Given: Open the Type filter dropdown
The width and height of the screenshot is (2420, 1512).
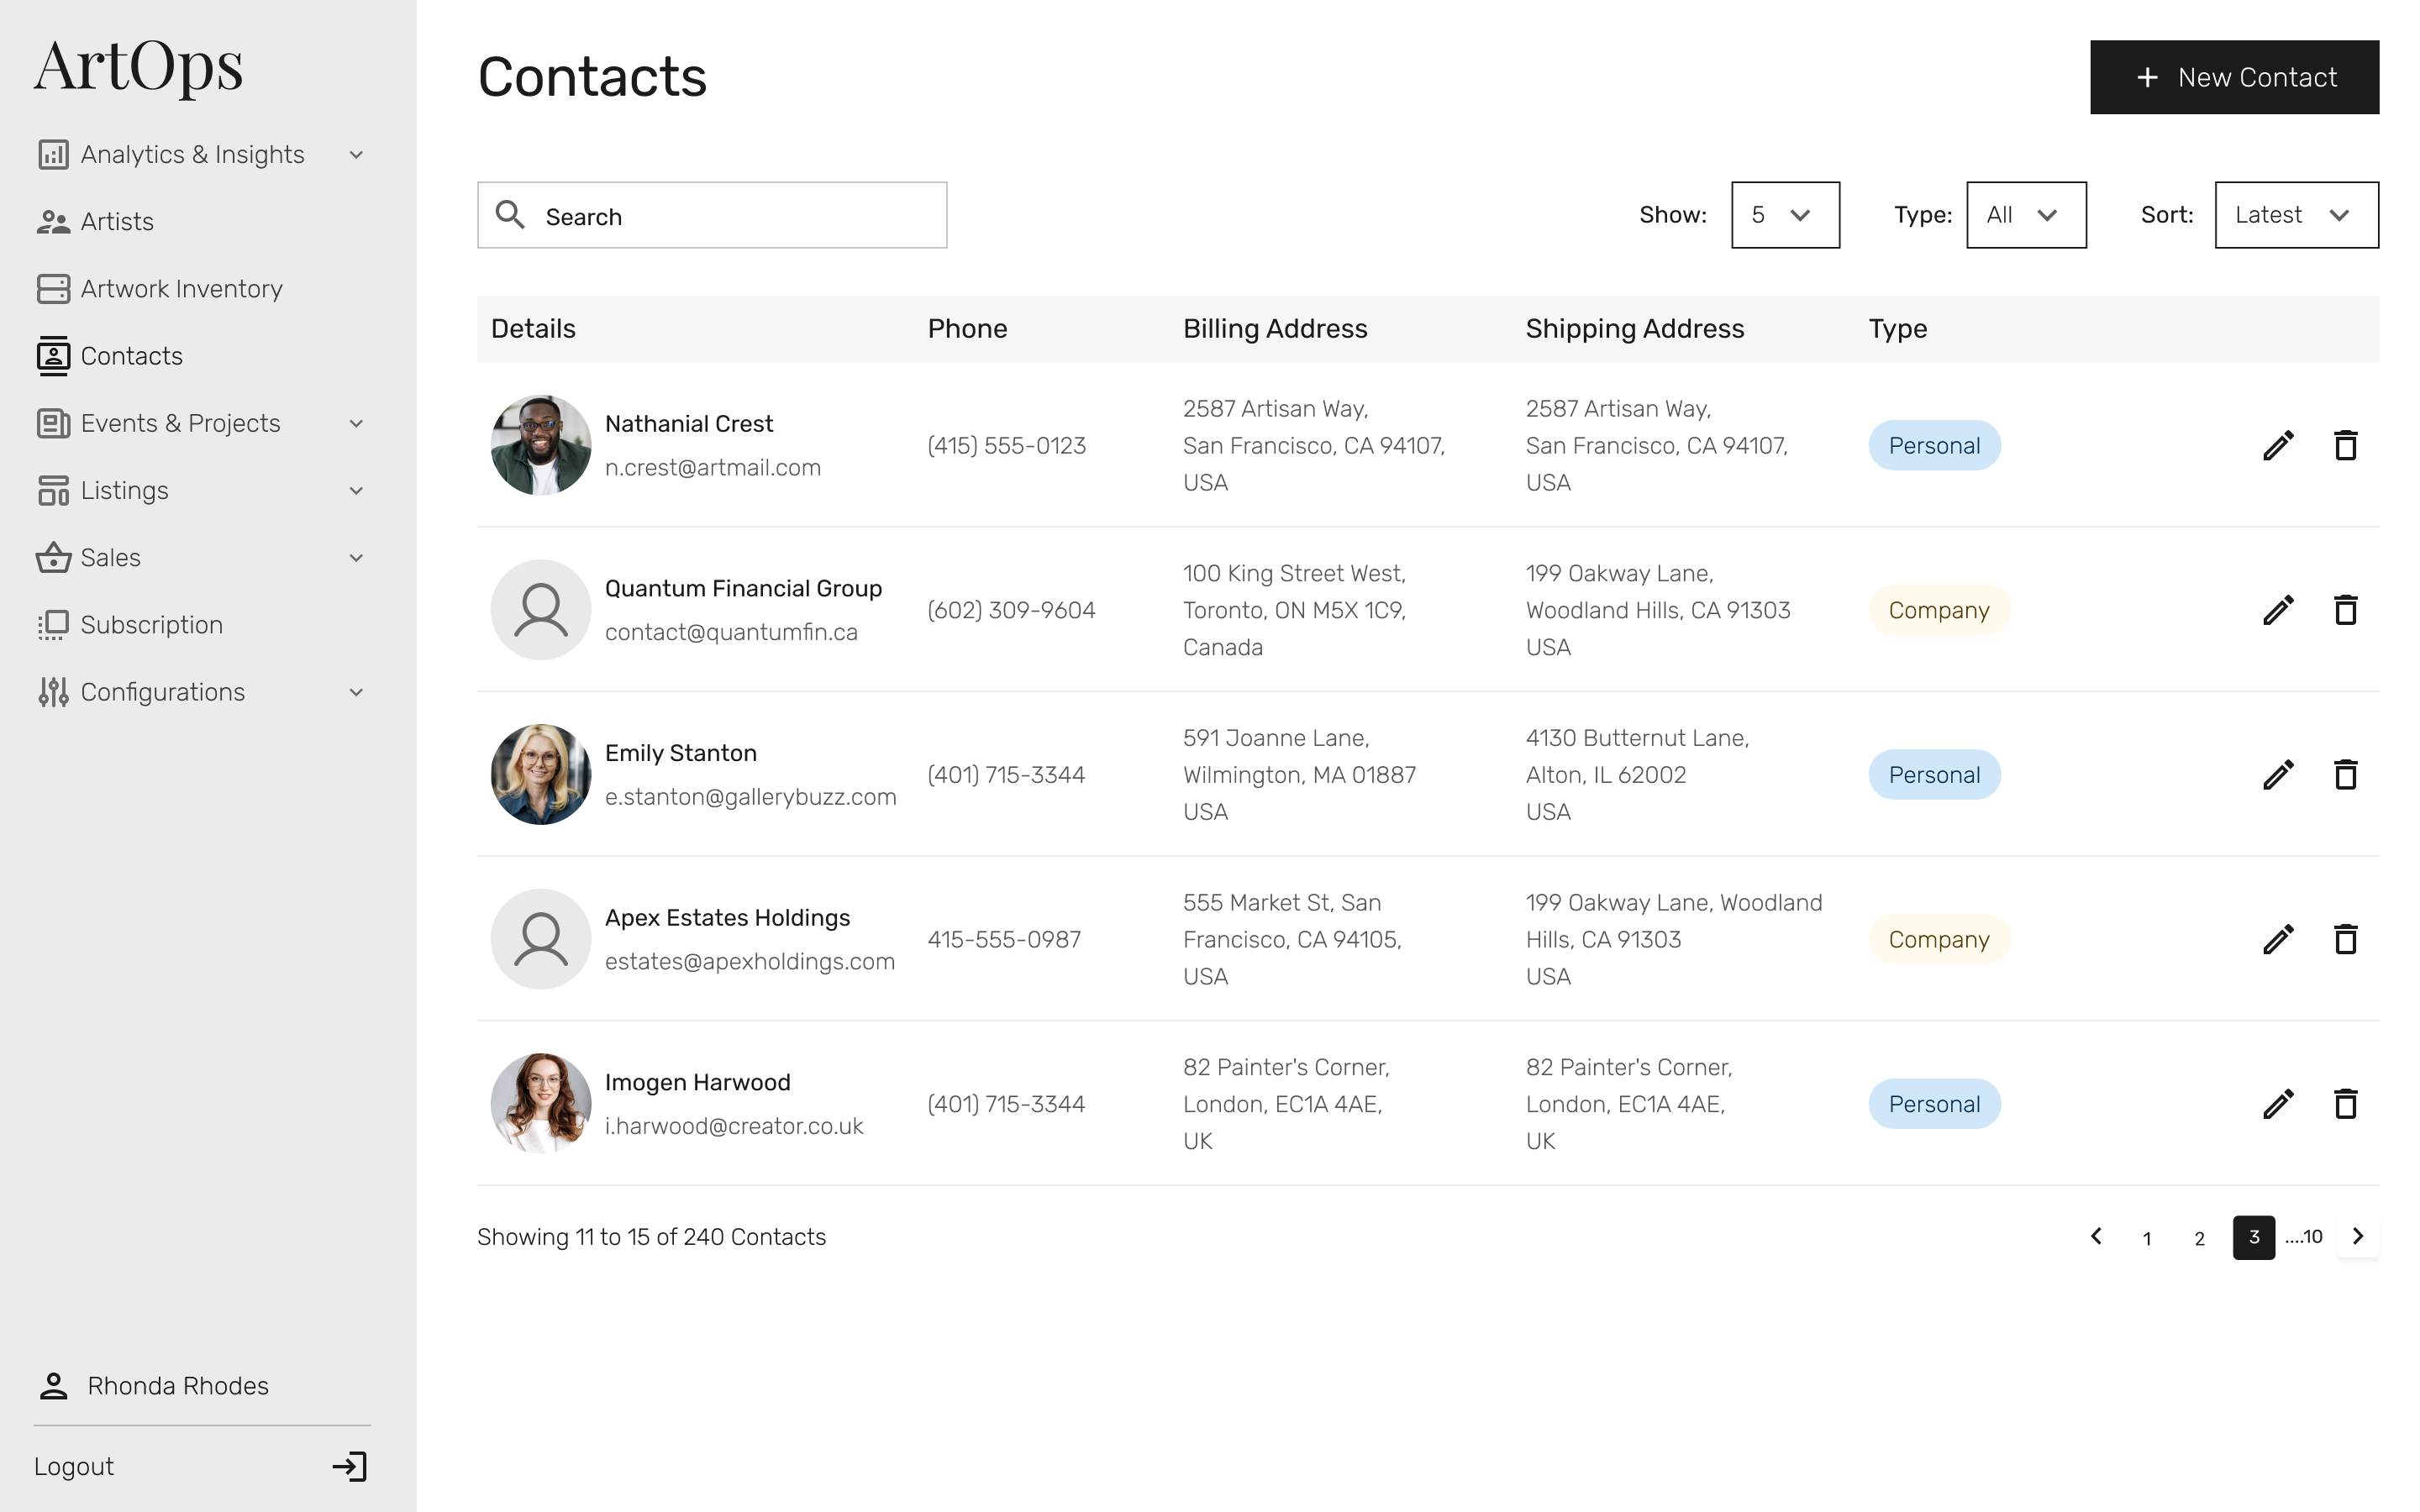Looking at the screenshot, I should [x=2026, y=215].
